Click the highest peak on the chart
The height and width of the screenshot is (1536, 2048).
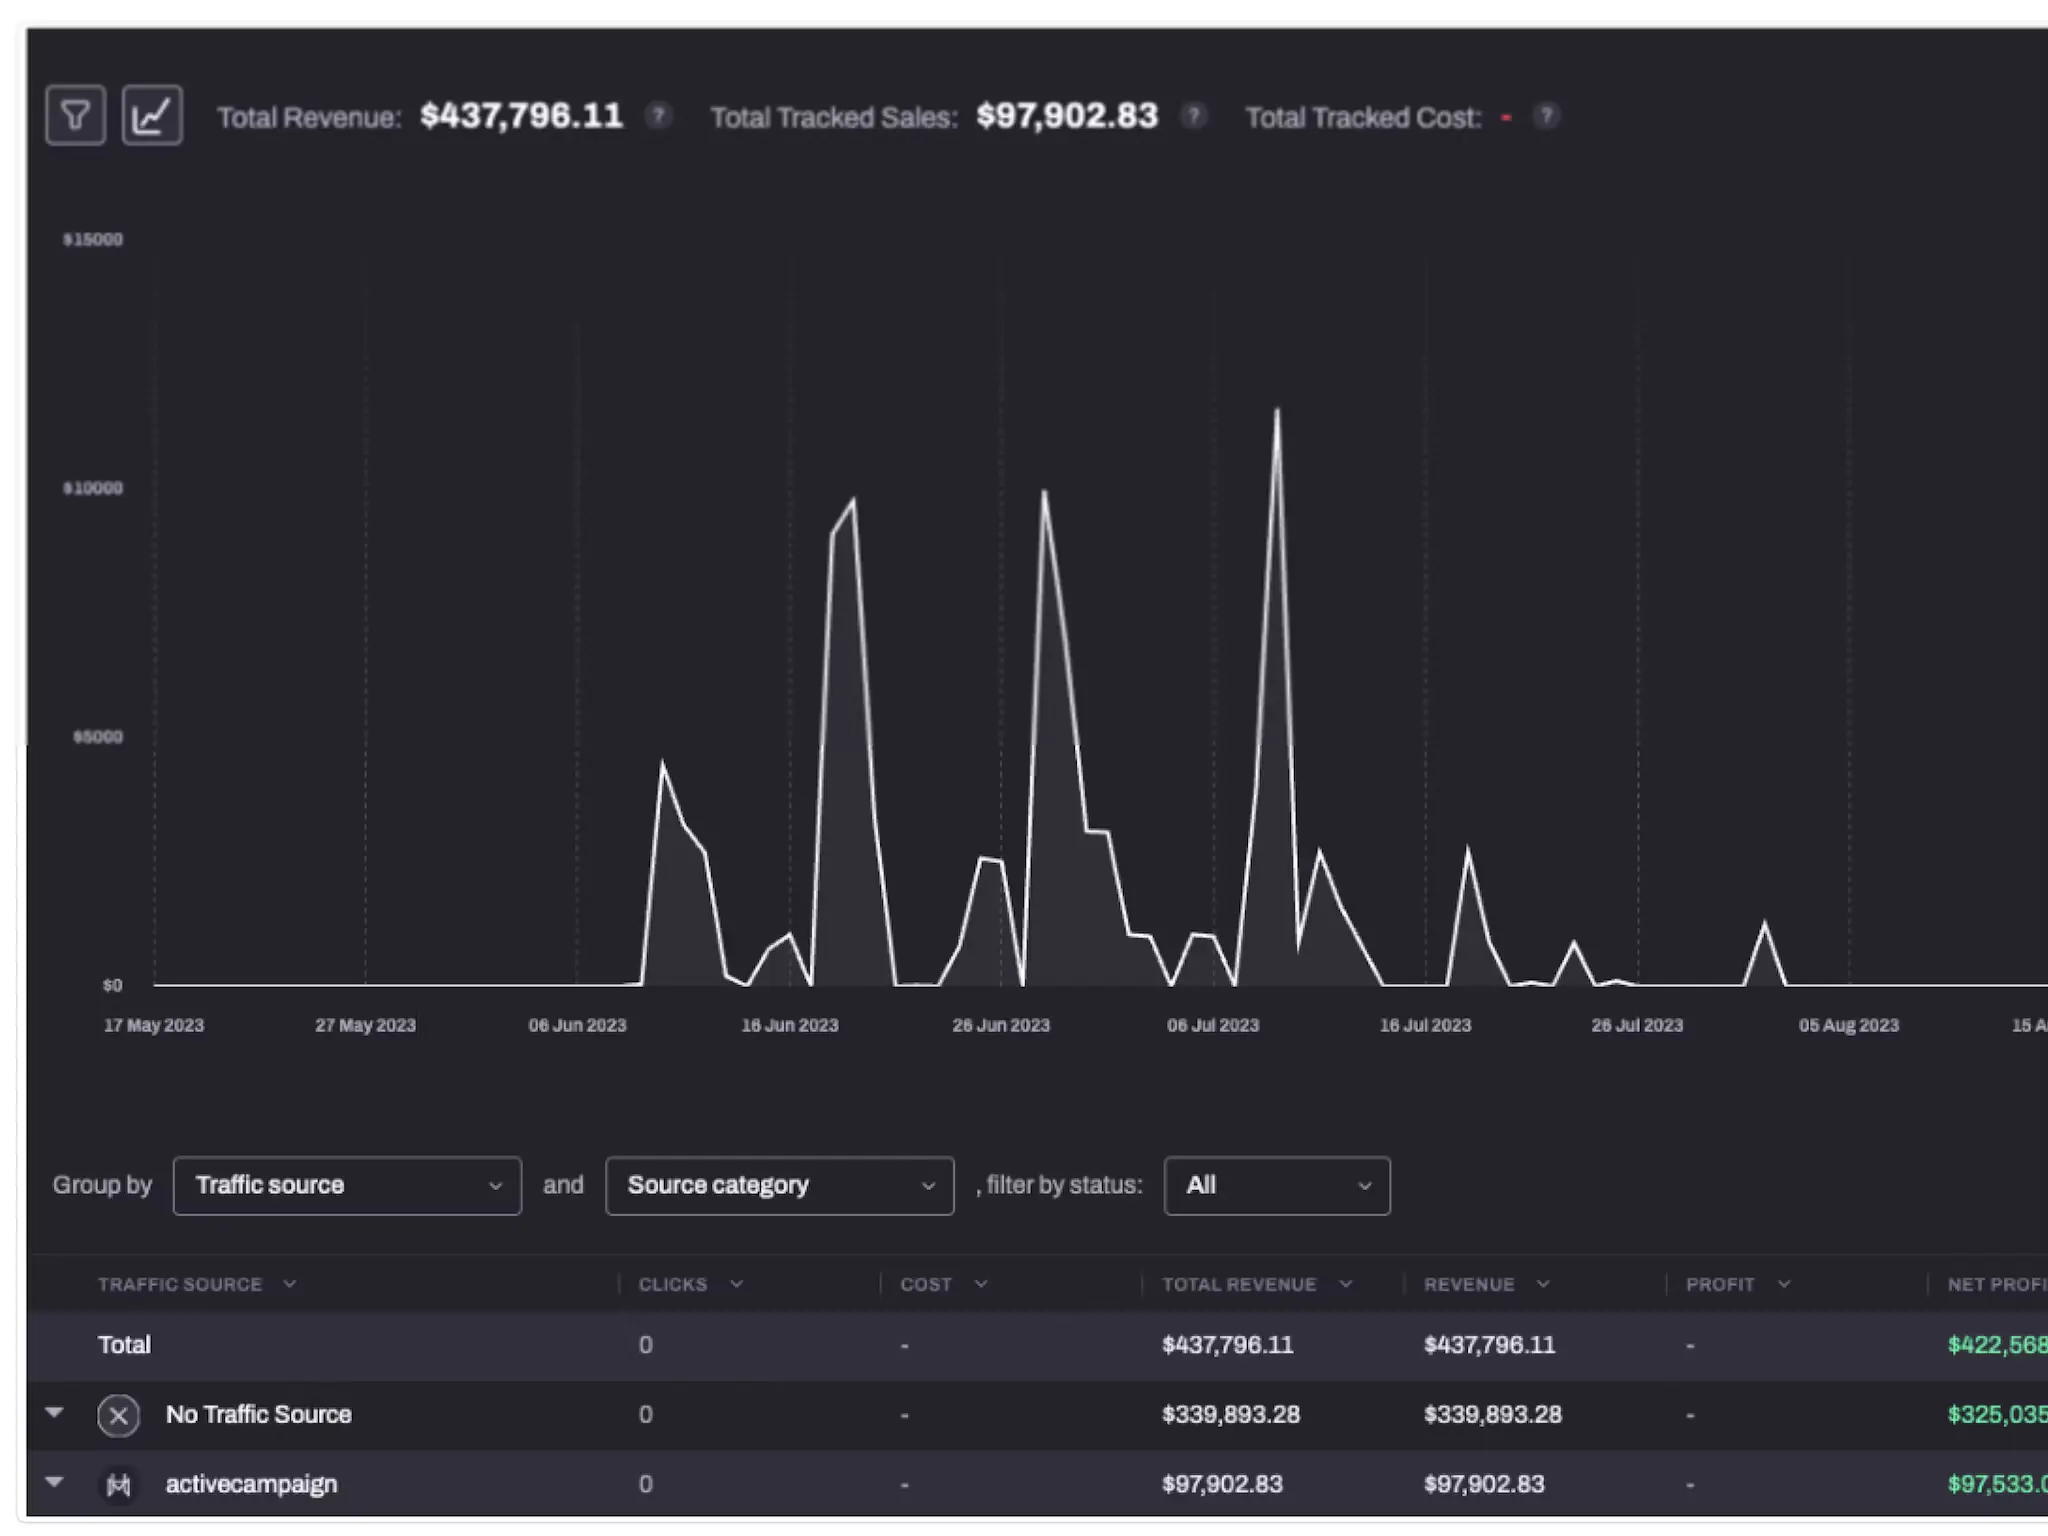[x=1277, y=411]
